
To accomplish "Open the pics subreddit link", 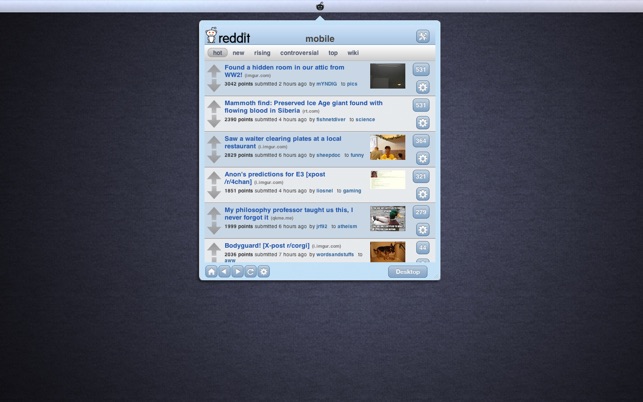I will [352, 84].
